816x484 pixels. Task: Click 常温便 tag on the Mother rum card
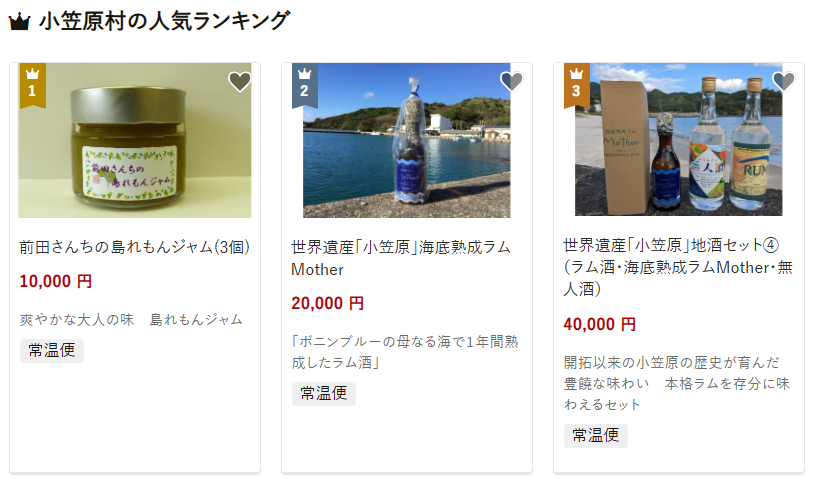[324, 394]
